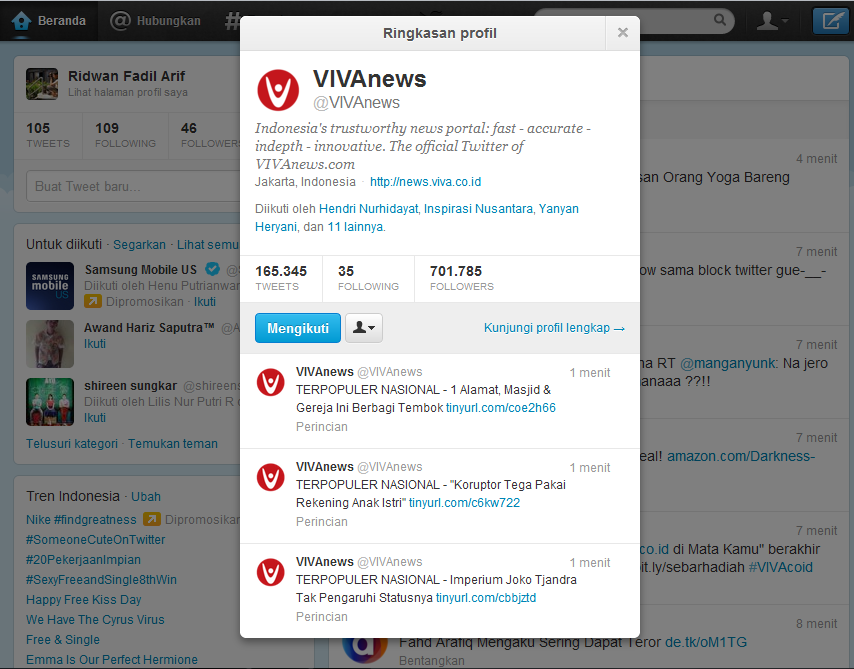This screenshot has height=669, width=854.
Task: Open tinyurl.com/c6kw722 link
Action: coord(464,503)
